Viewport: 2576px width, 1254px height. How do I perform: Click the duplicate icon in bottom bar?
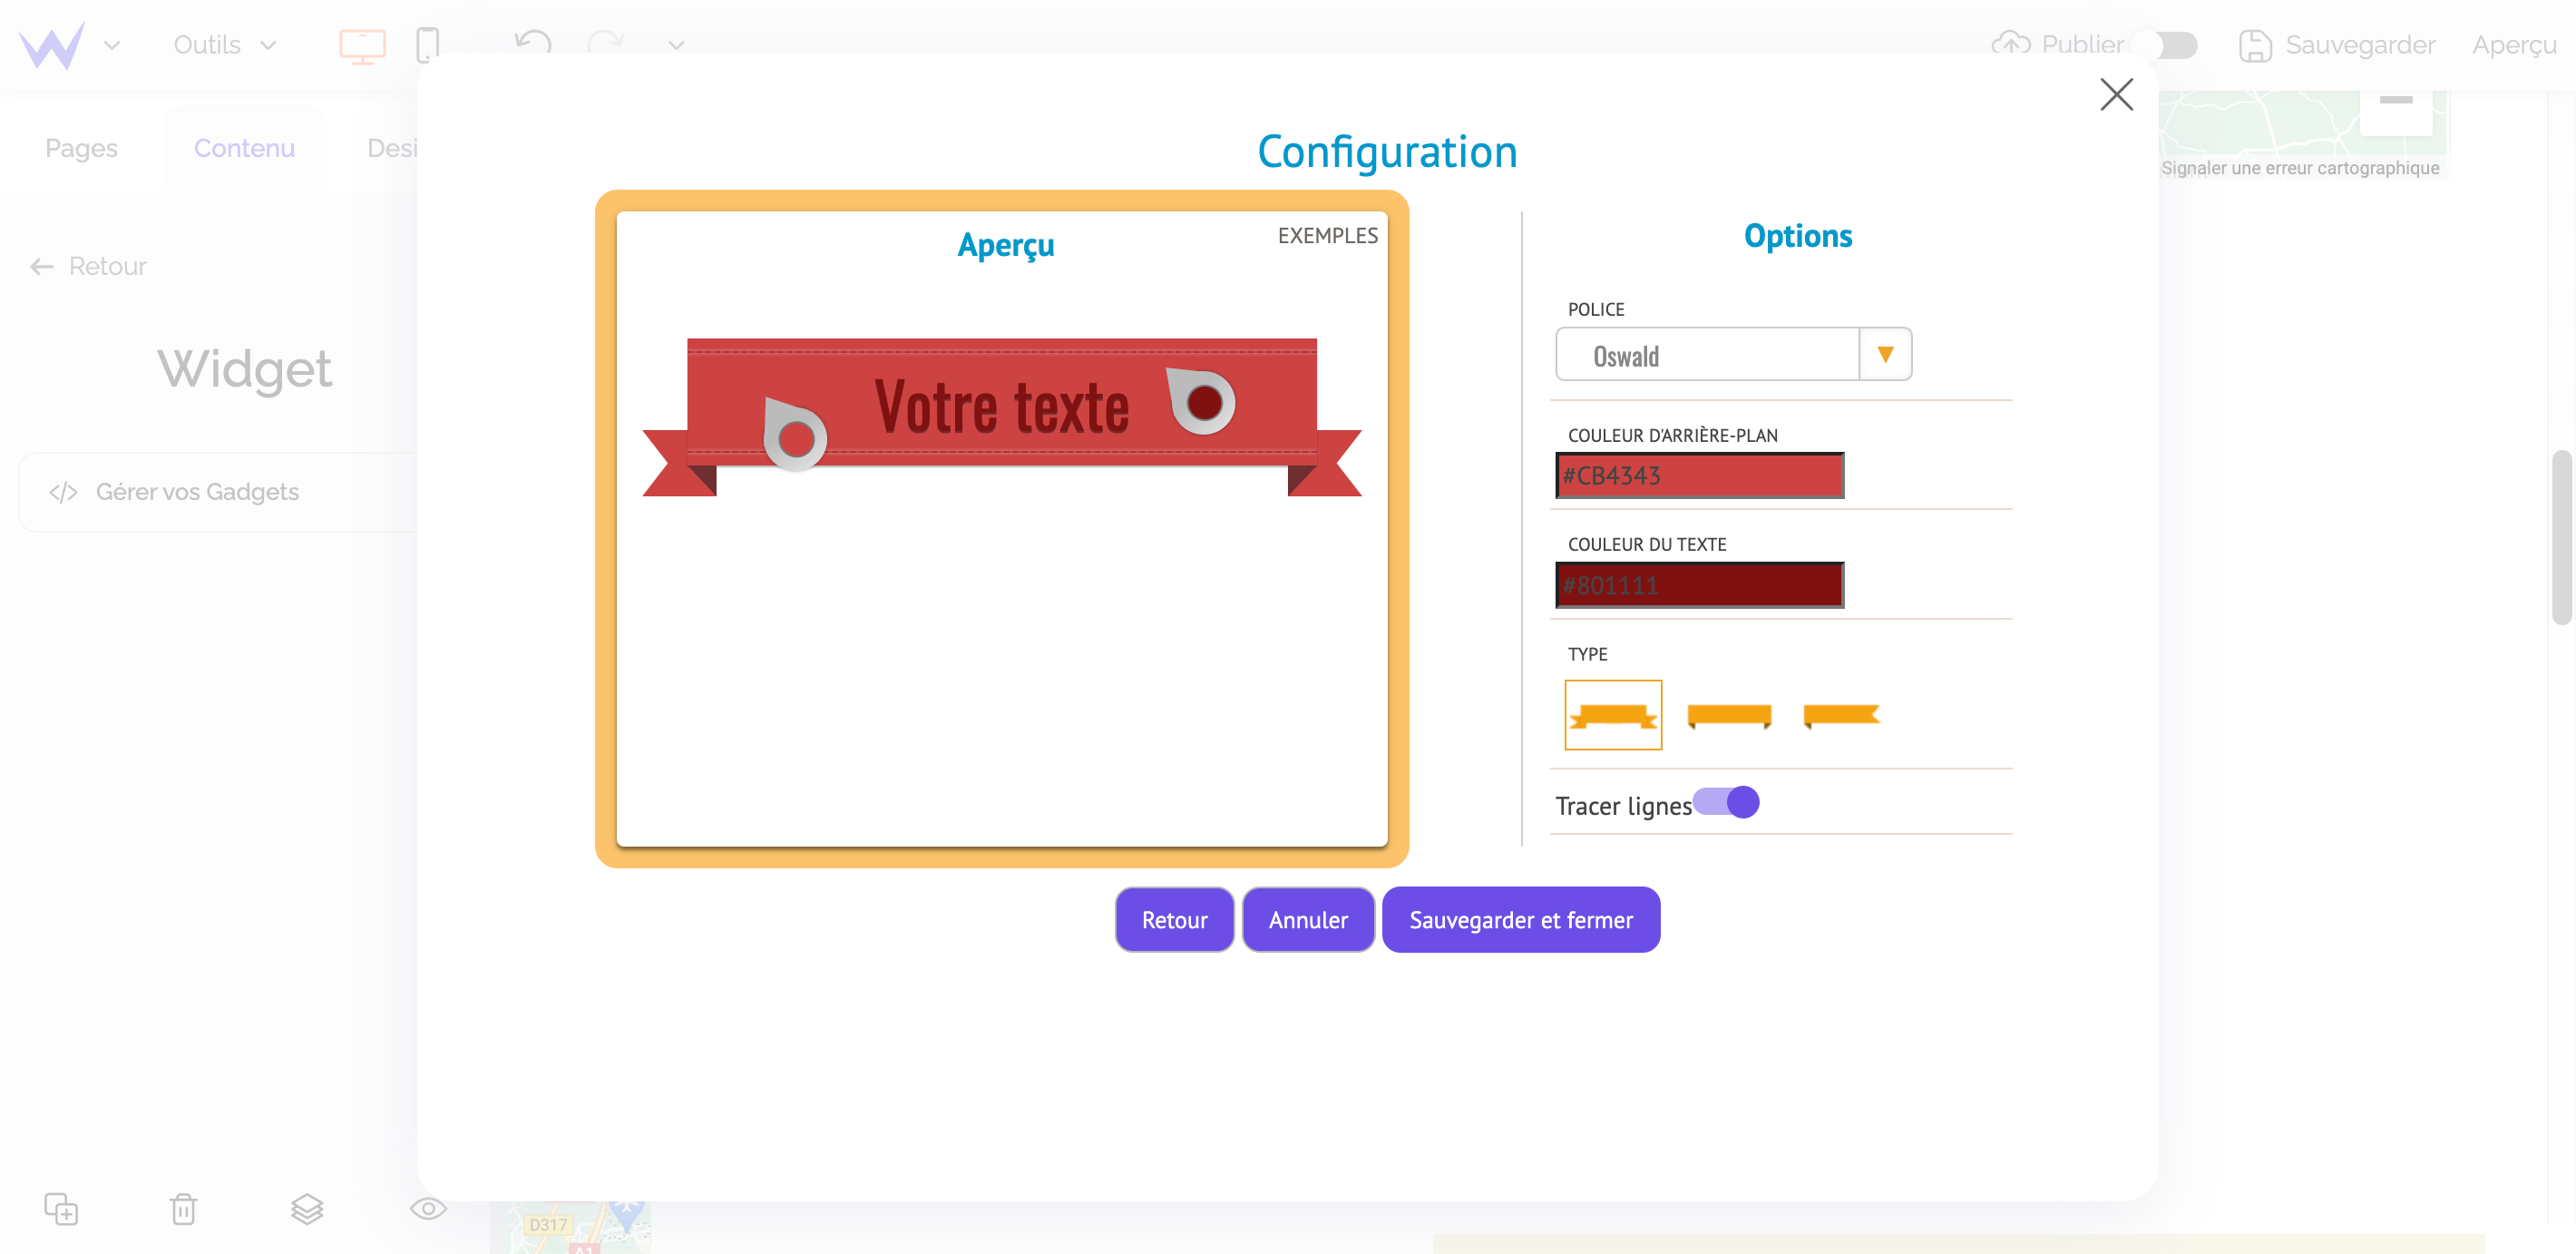click(61, 1208)
